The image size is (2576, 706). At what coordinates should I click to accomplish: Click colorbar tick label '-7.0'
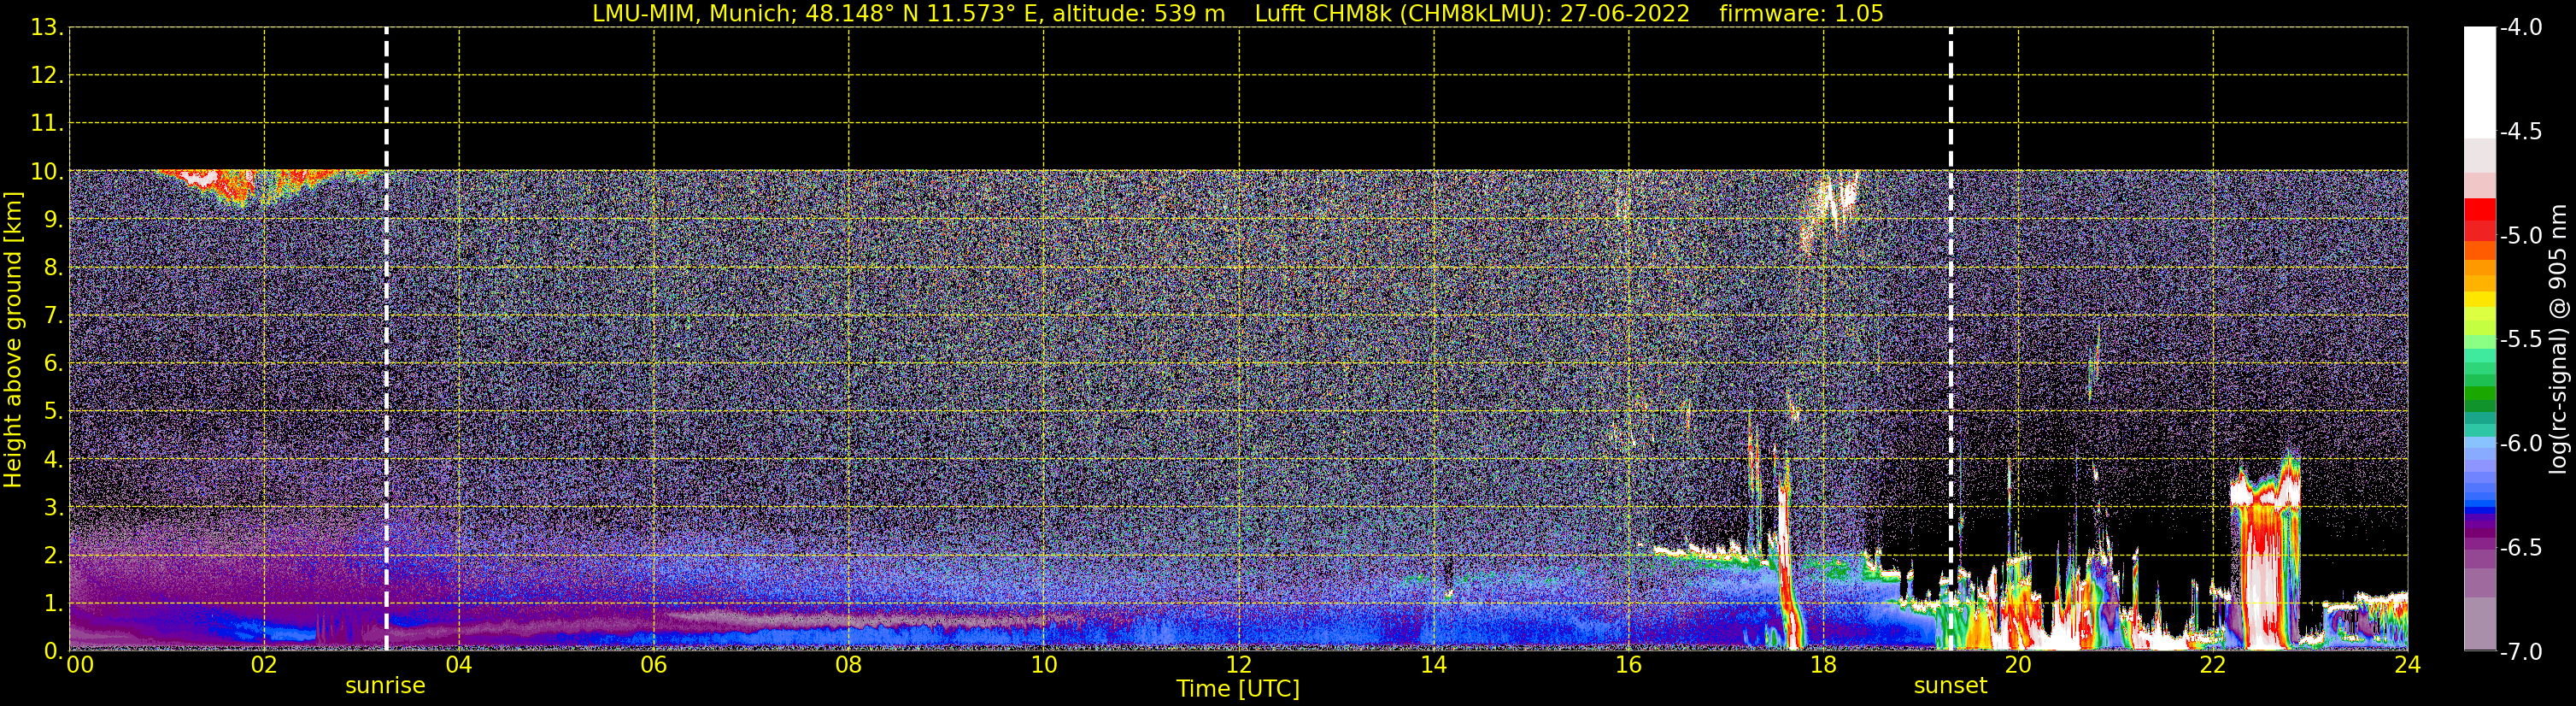click(x=2521, y=652)
